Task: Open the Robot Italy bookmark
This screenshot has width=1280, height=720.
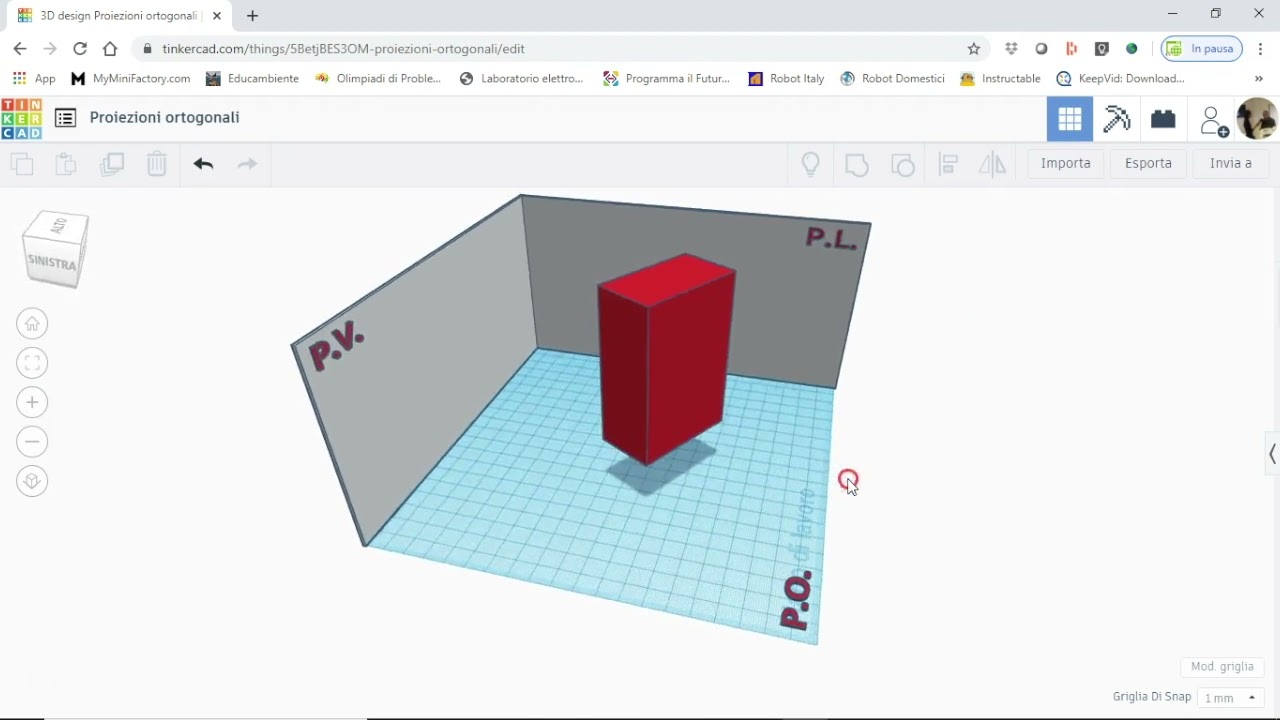Action: click(786, 78)
